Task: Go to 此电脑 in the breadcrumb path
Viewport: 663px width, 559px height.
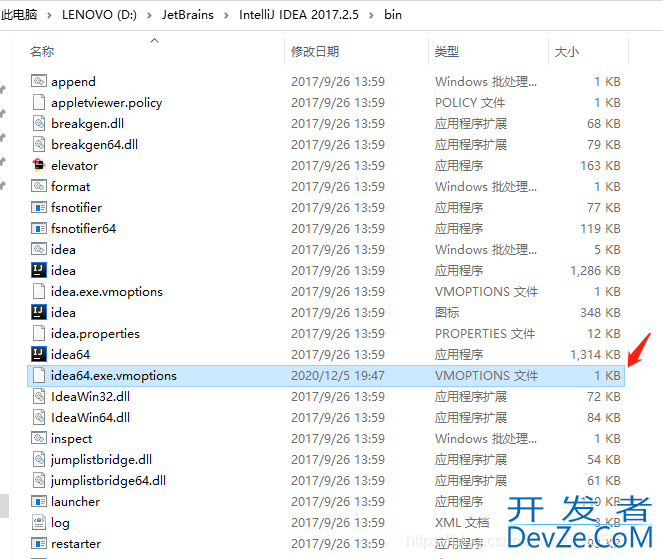Action: 19,15
